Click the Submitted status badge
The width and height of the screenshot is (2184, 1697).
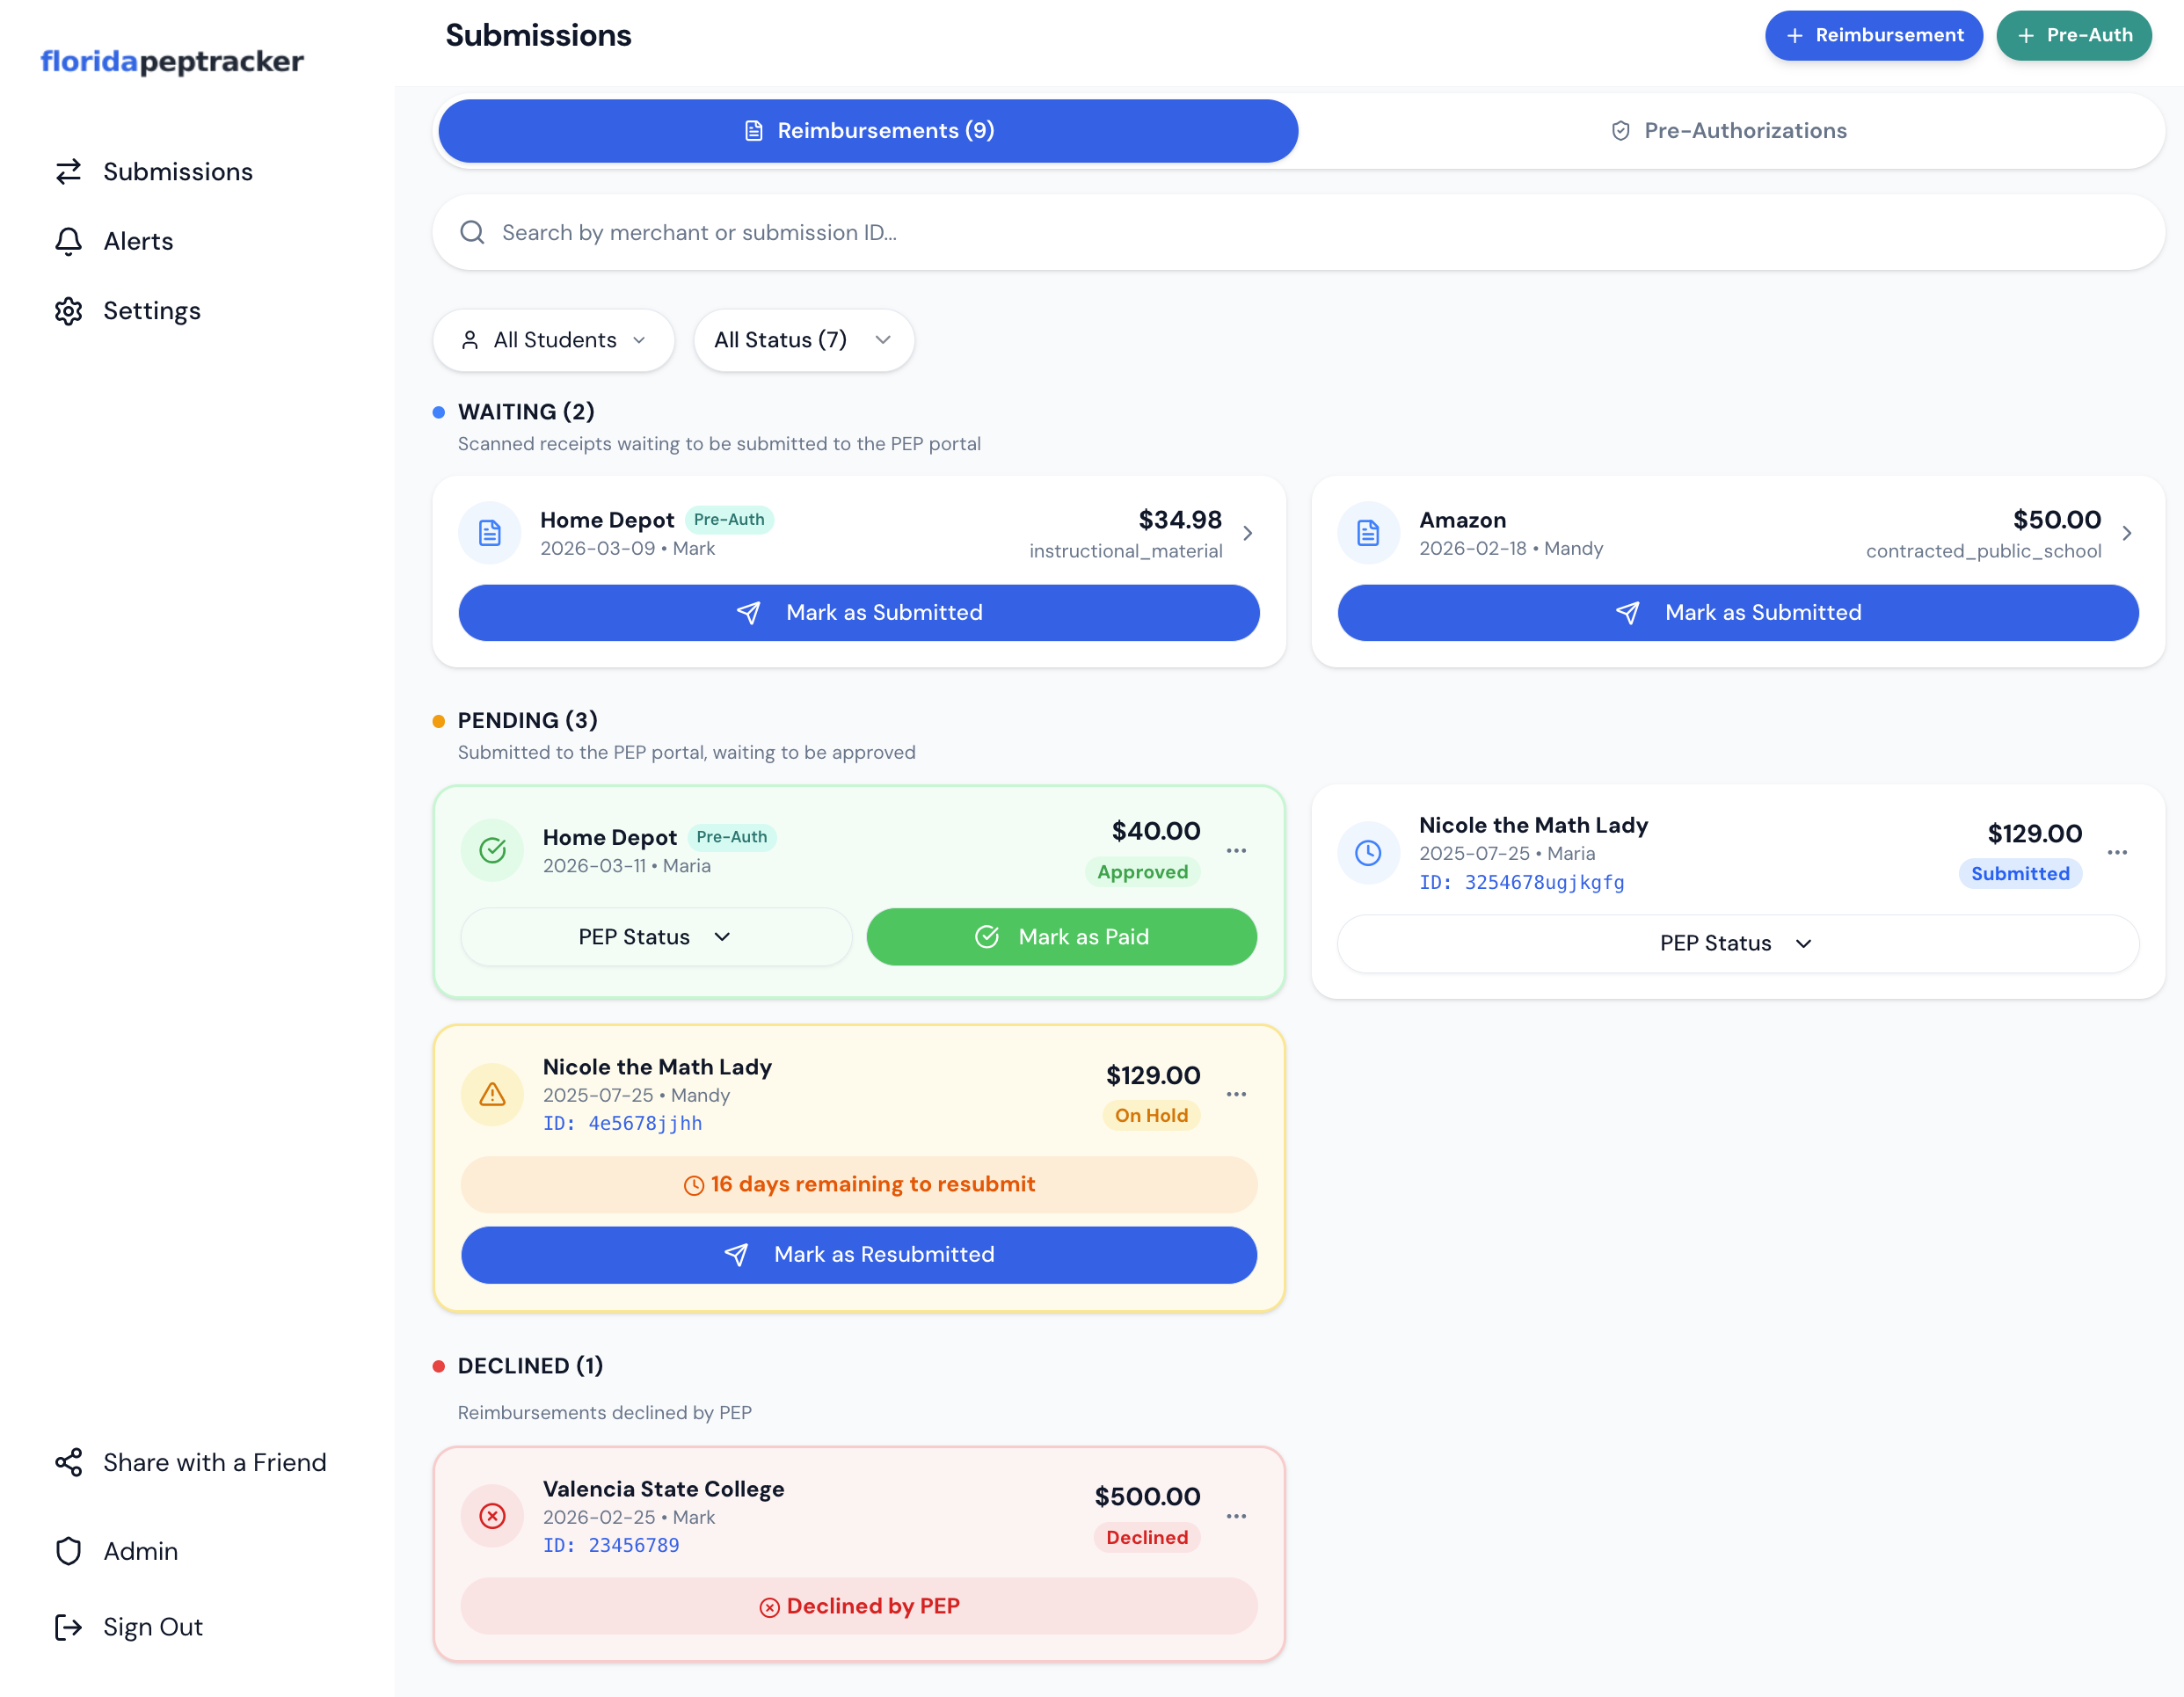(x=2020, y=874)
